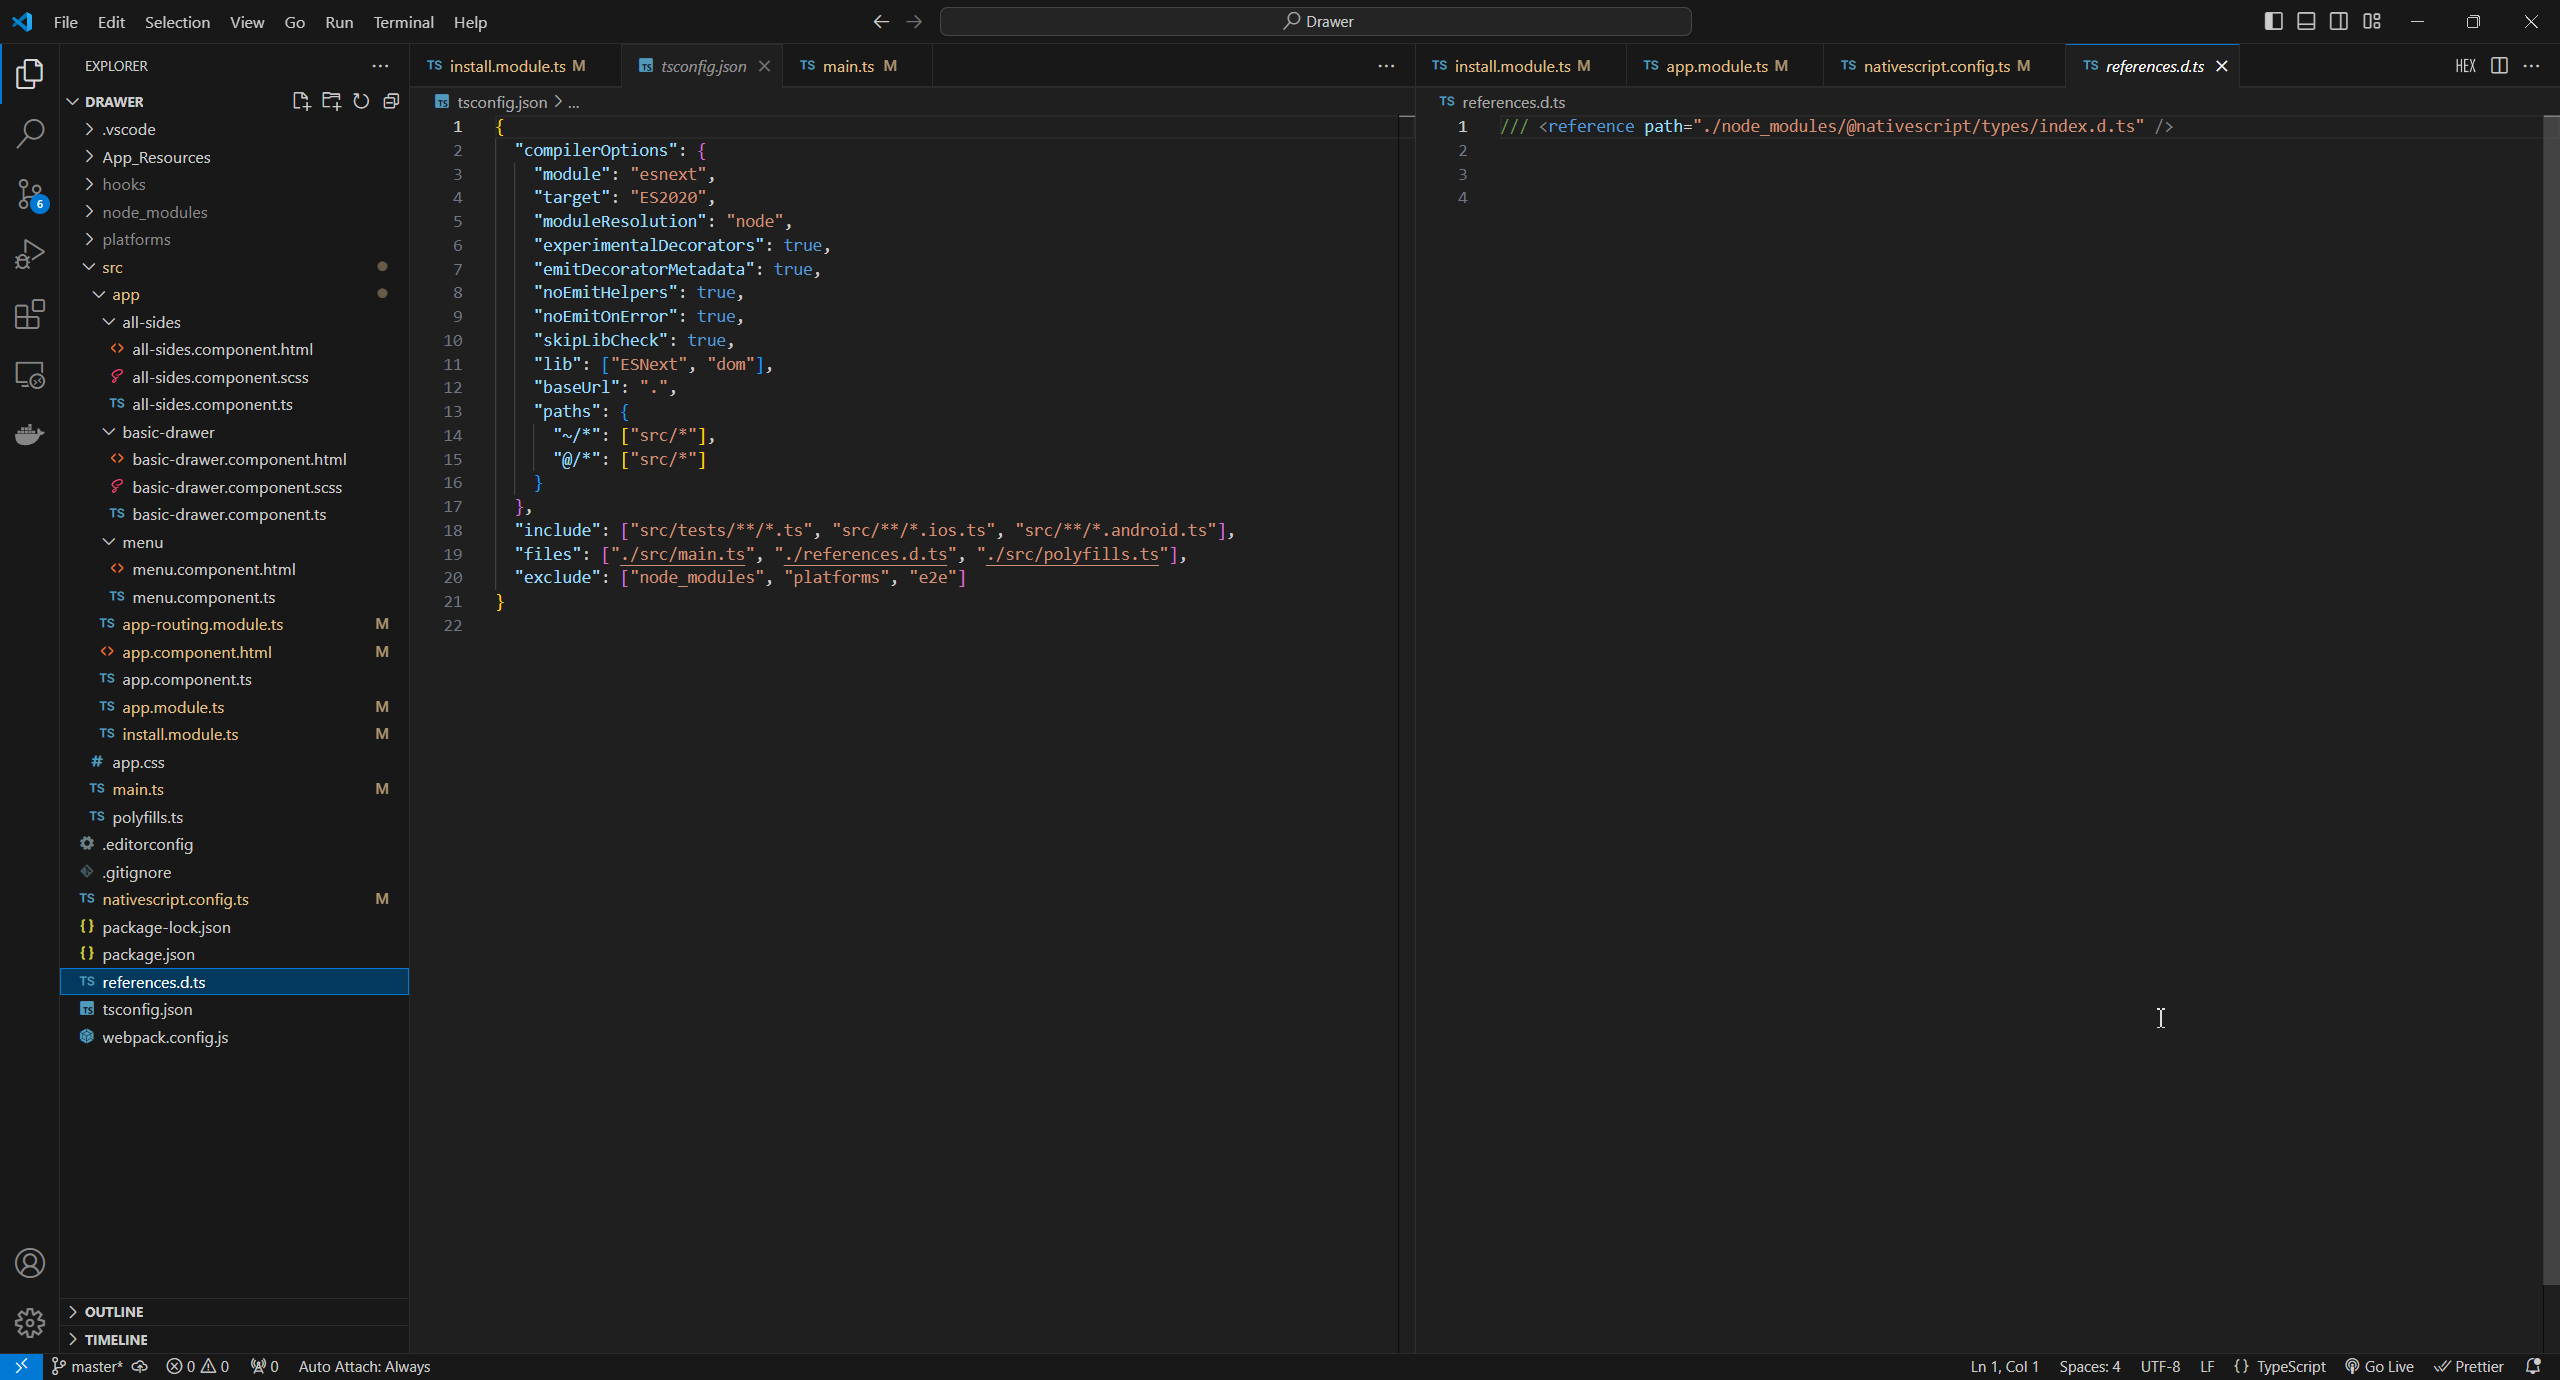
Task: Open the Docker view
Action: 30,434
